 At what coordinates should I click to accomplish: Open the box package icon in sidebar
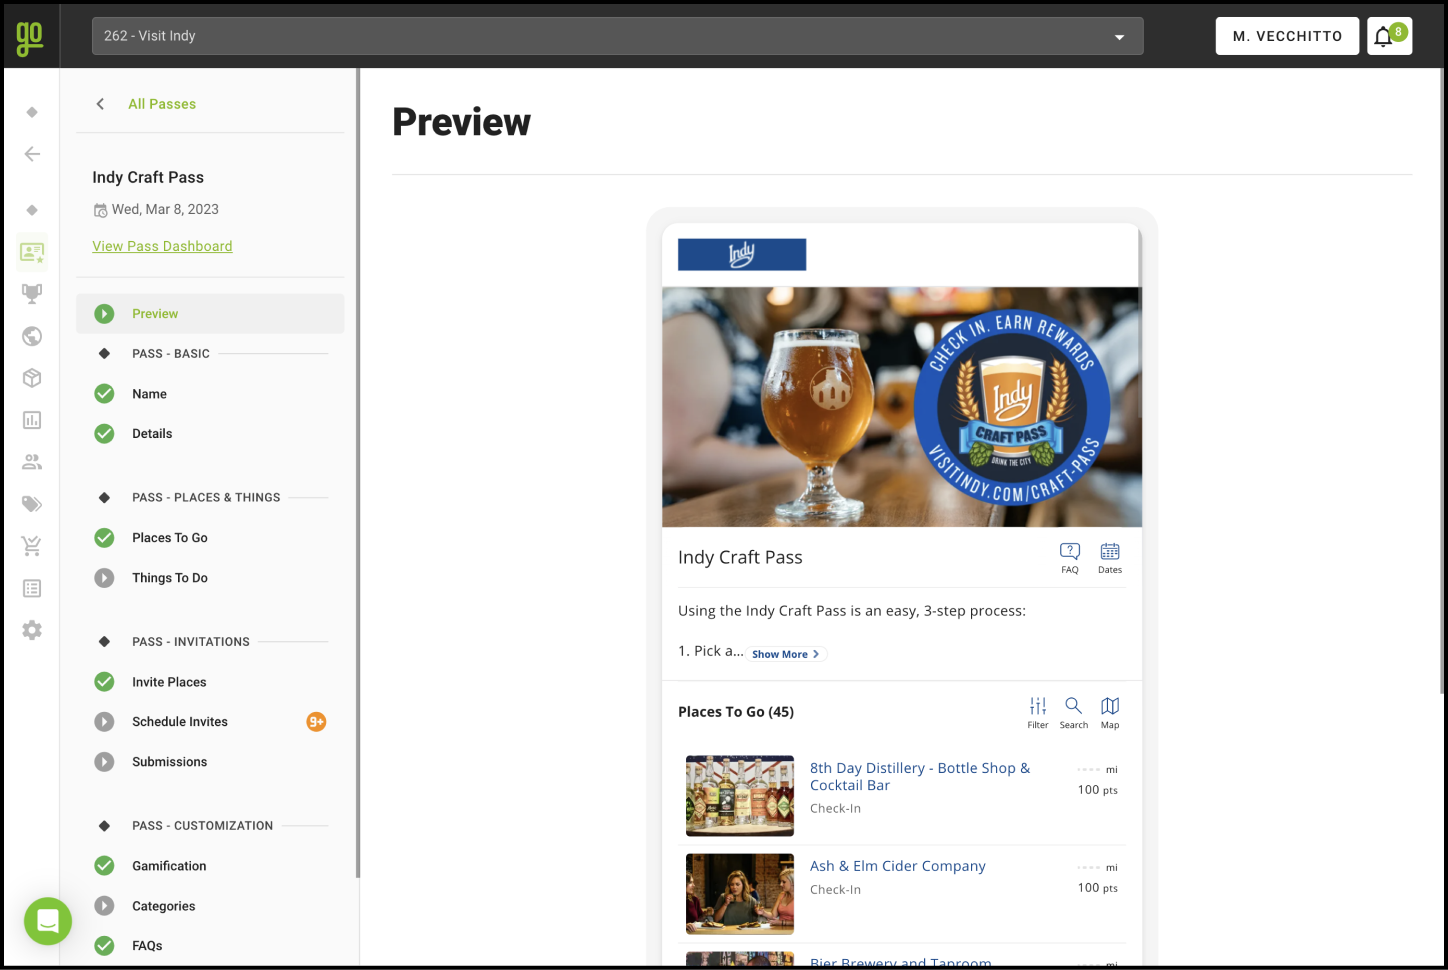click(x=32, y=378)
